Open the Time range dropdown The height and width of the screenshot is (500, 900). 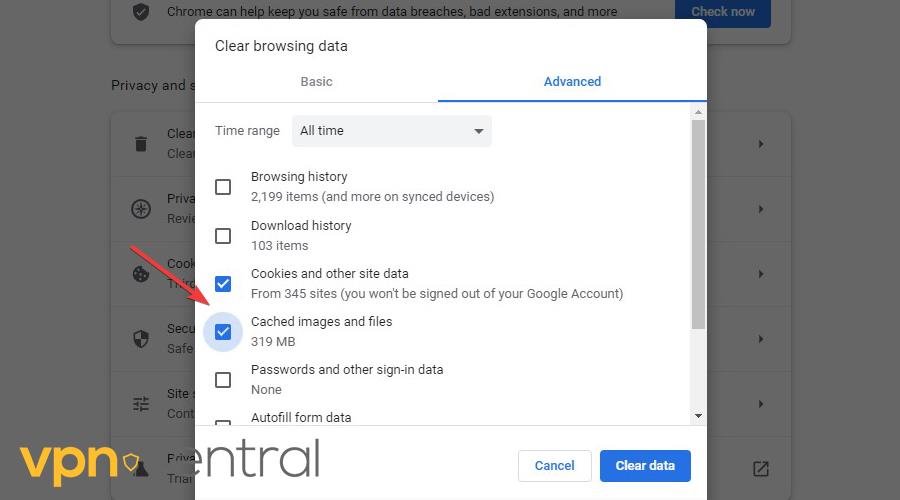[391, 131]
